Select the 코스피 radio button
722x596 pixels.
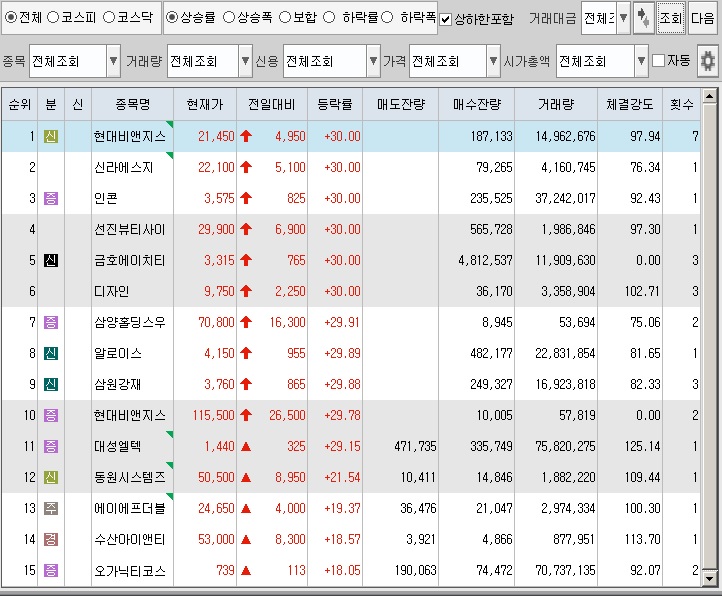tap(53, 18)
